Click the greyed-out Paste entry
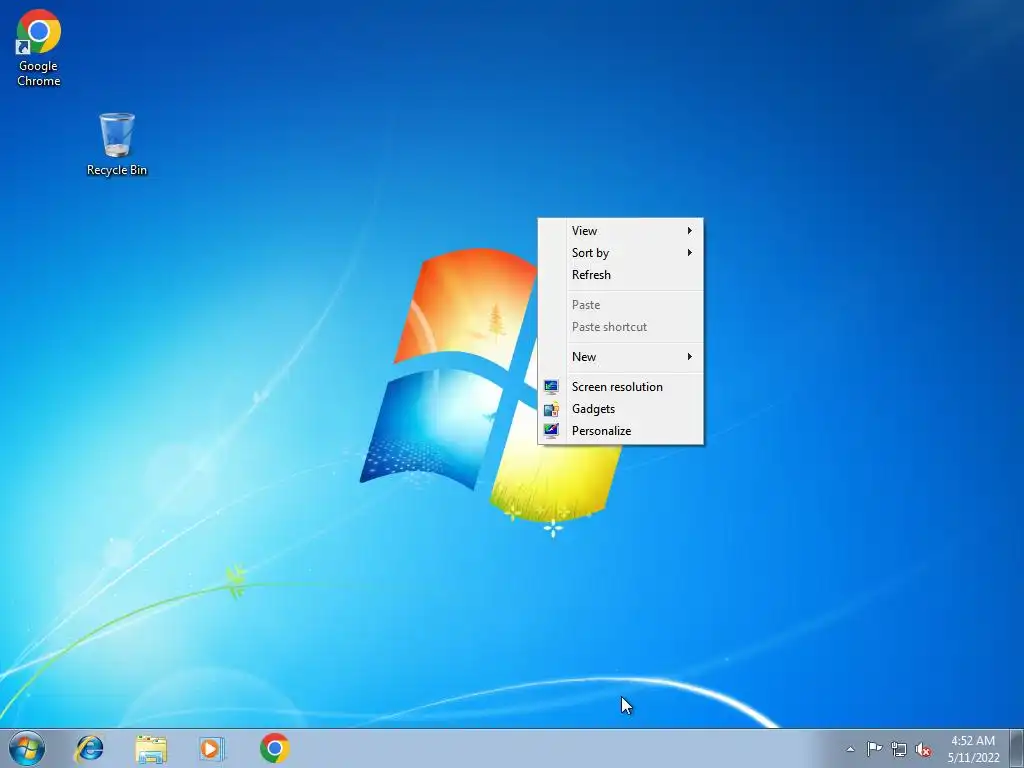Image resolution: width=1024 pixels, height=768 pixels. pyautogui.click(x=620, y=305)
